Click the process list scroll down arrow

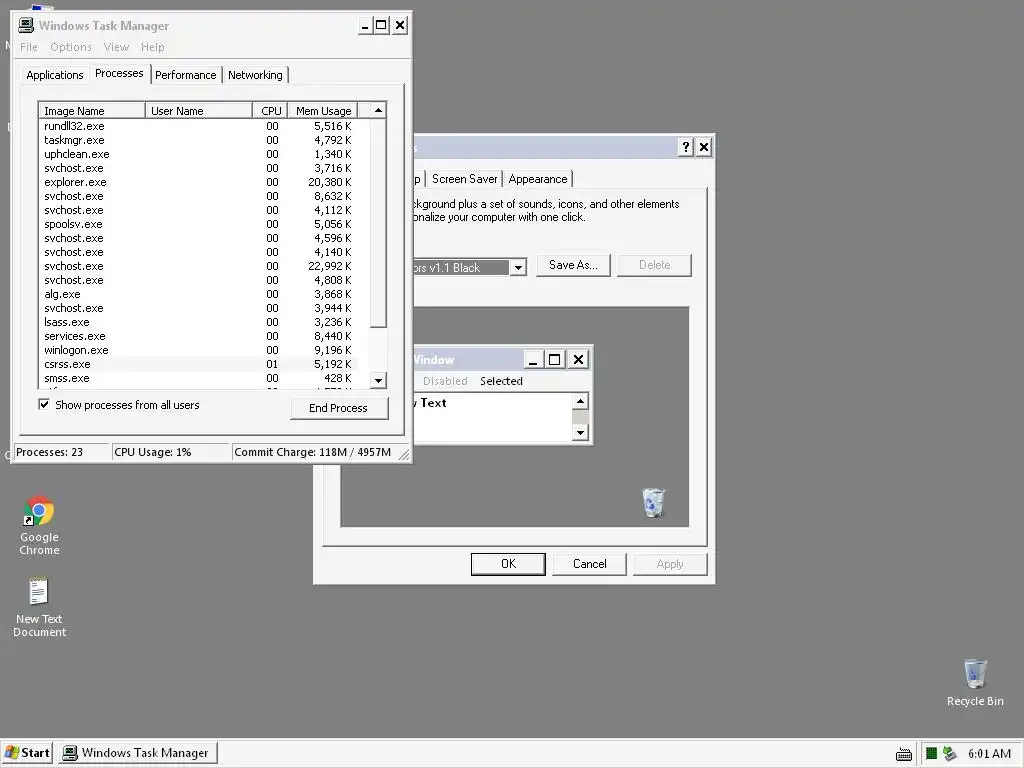click(x=378, y=380)
